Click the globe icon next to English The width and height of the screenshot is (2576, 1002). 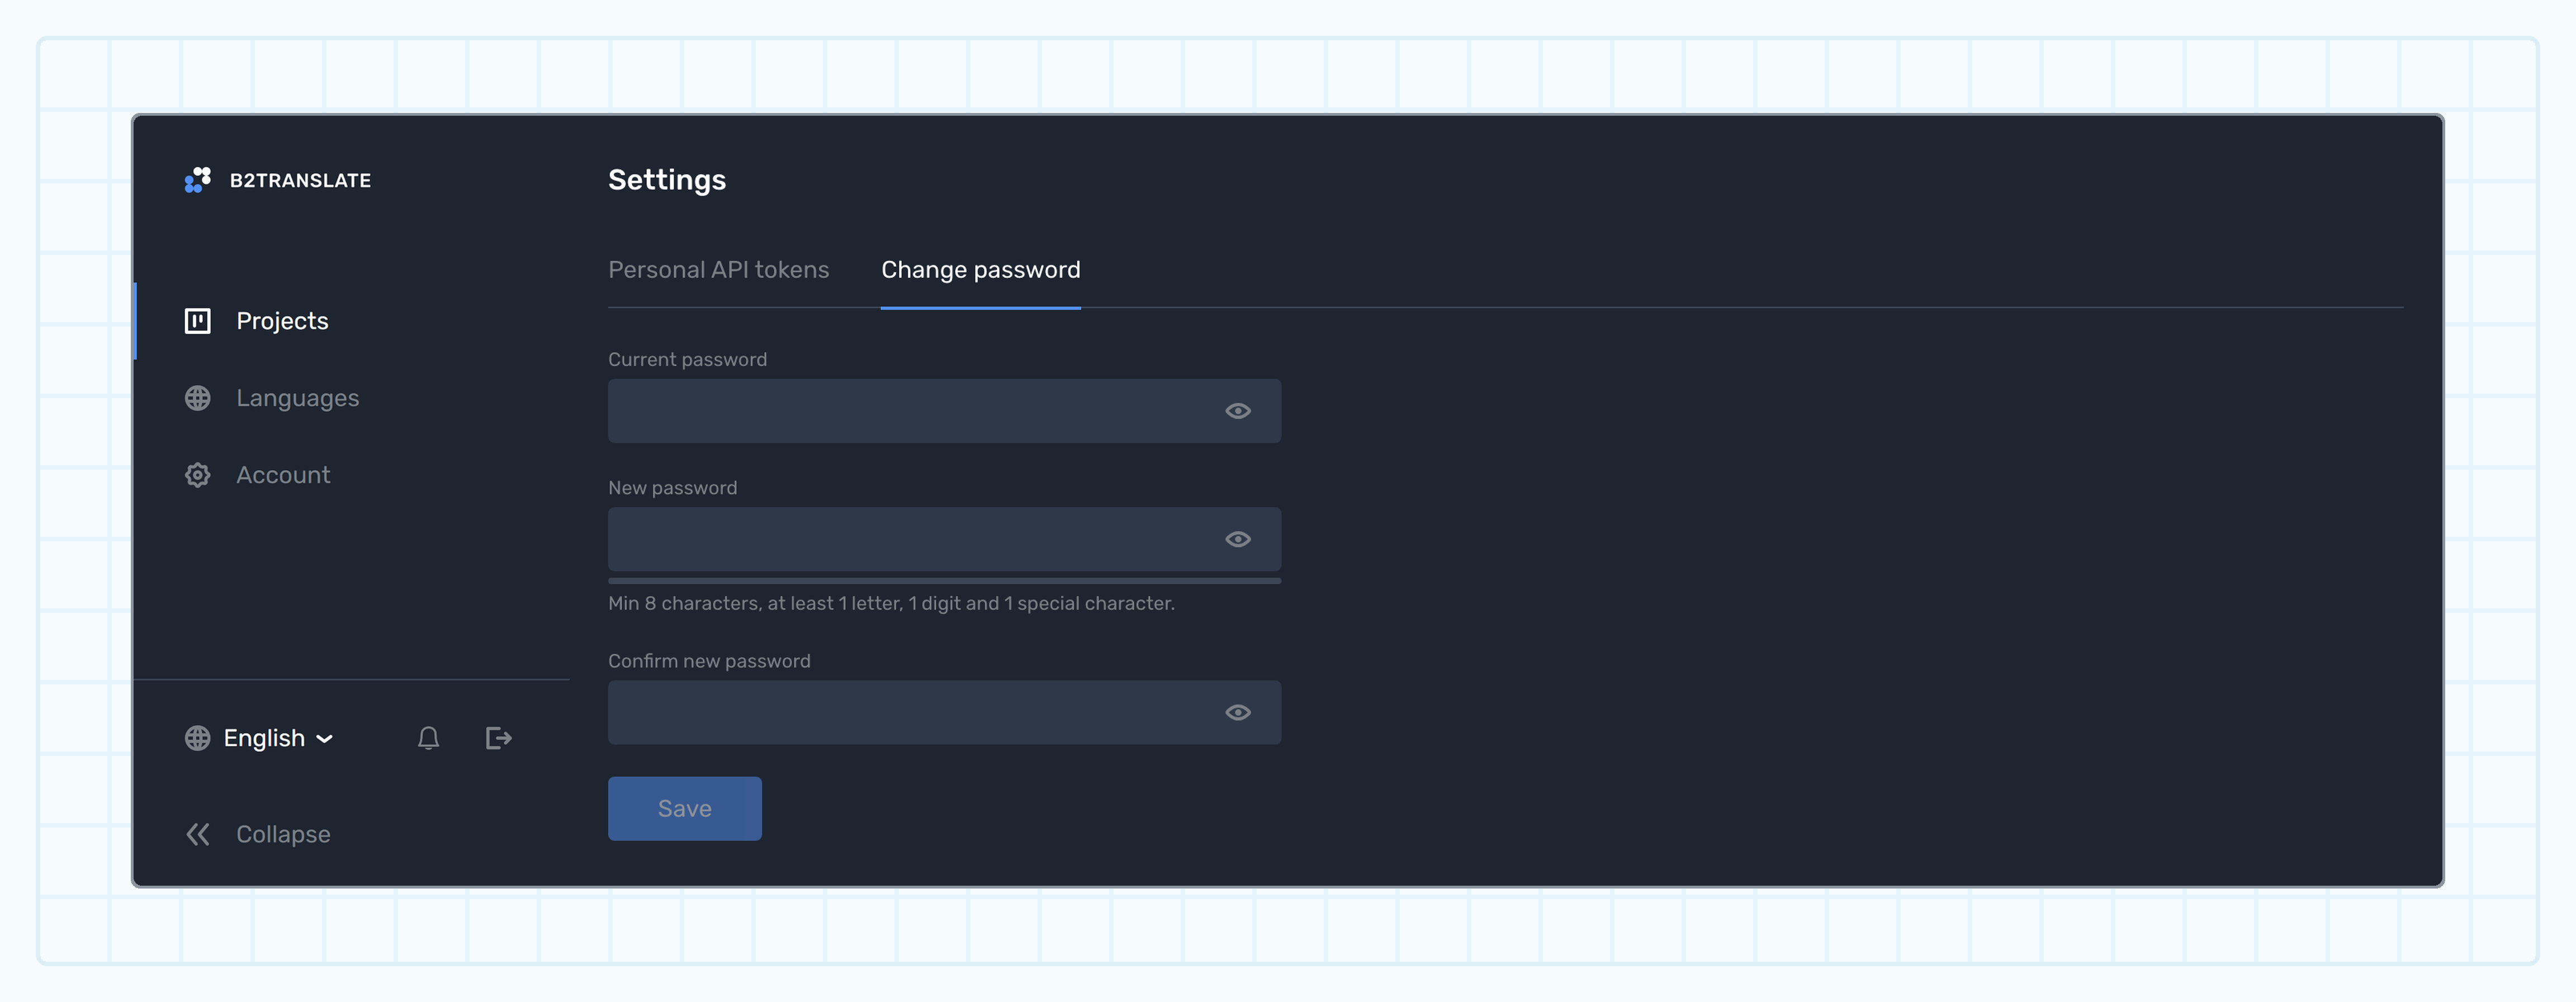[x=198, y=738]
